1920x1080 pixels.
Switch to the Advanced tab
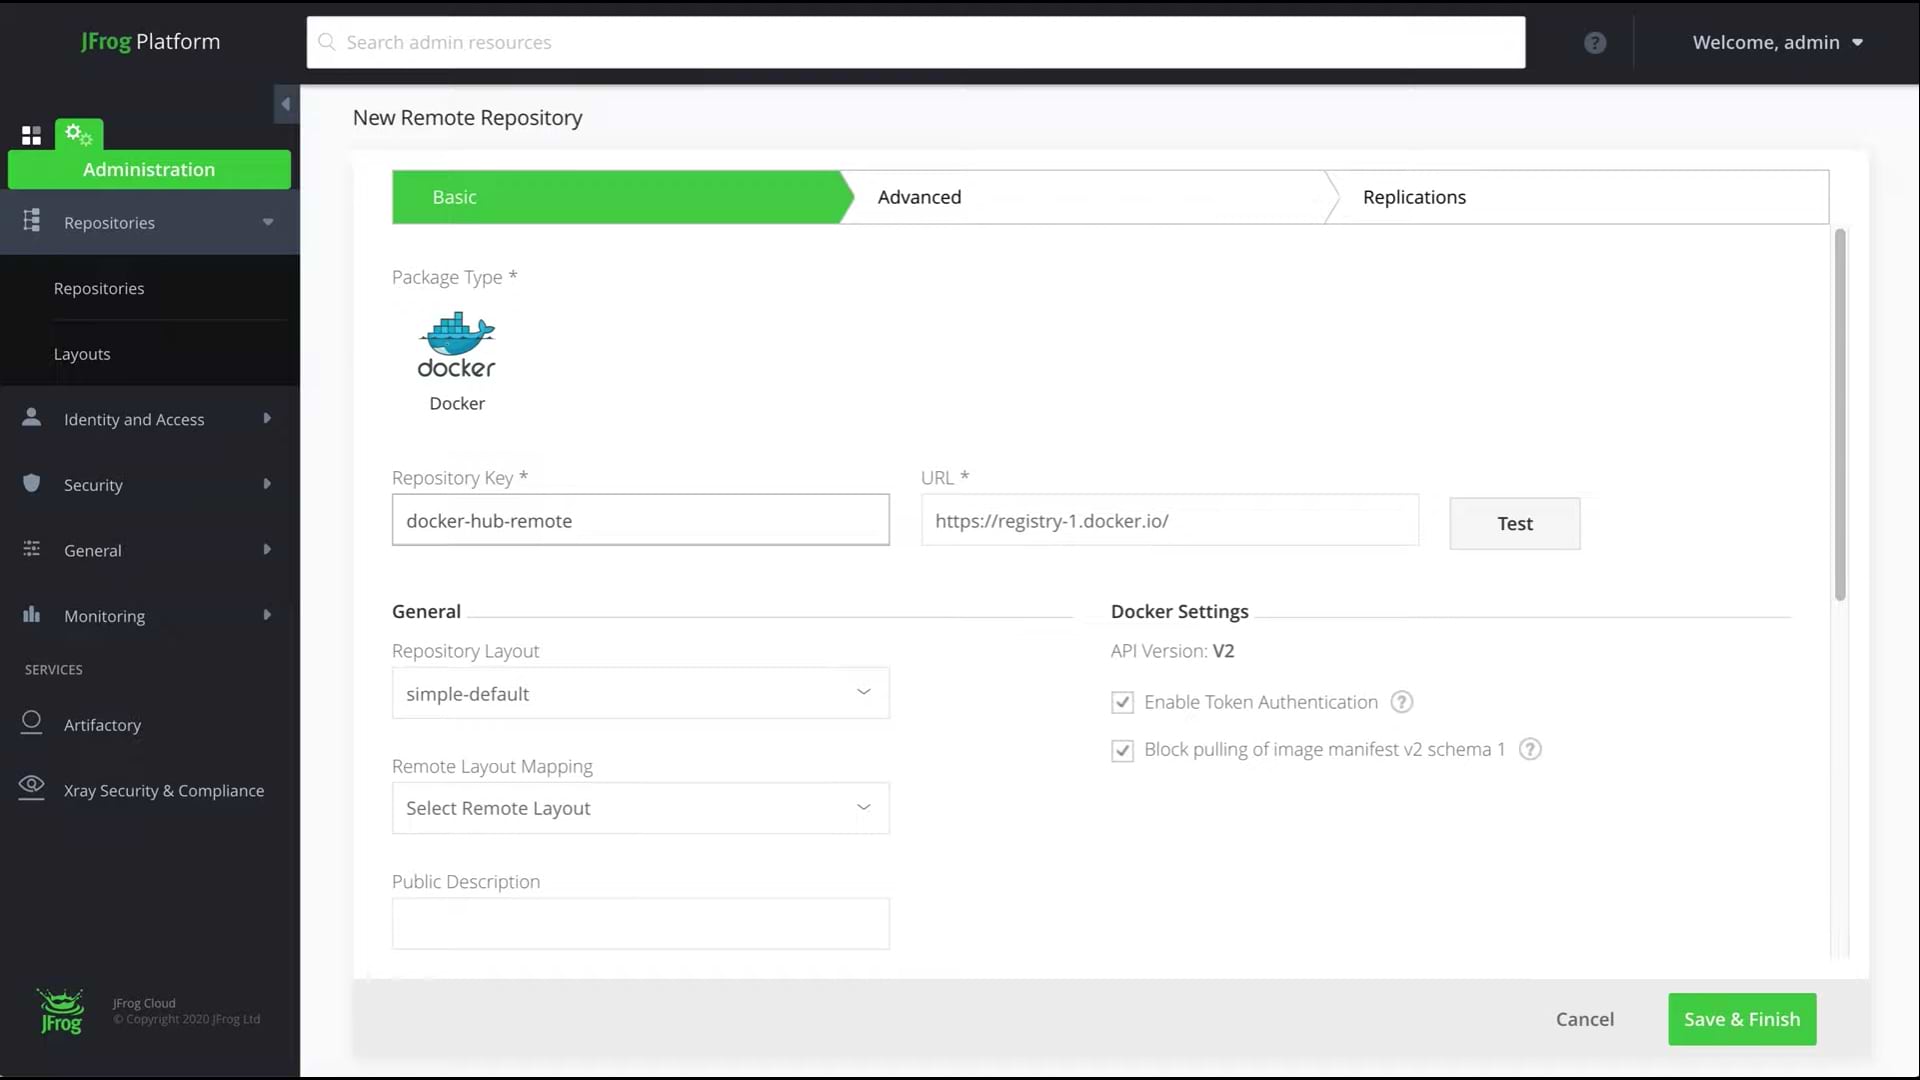click(918, 196)
